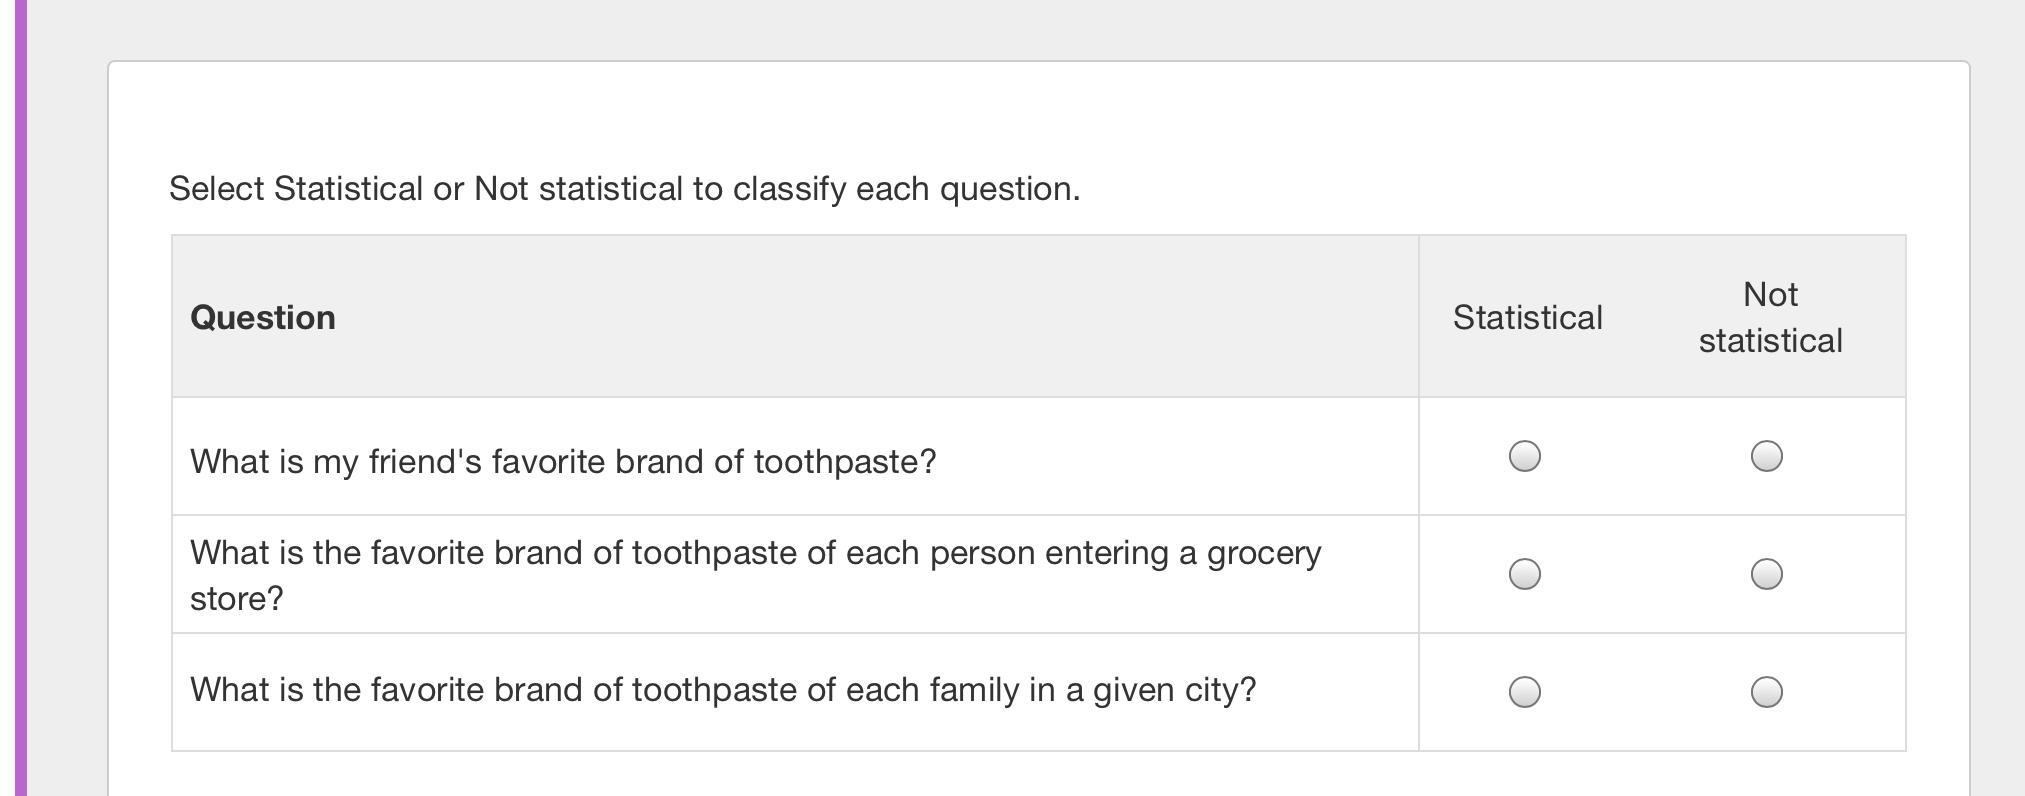This screenshot has height=796, width=2025.
Task: Click the purple vertical bar at left edge
Action: point(21,398)
